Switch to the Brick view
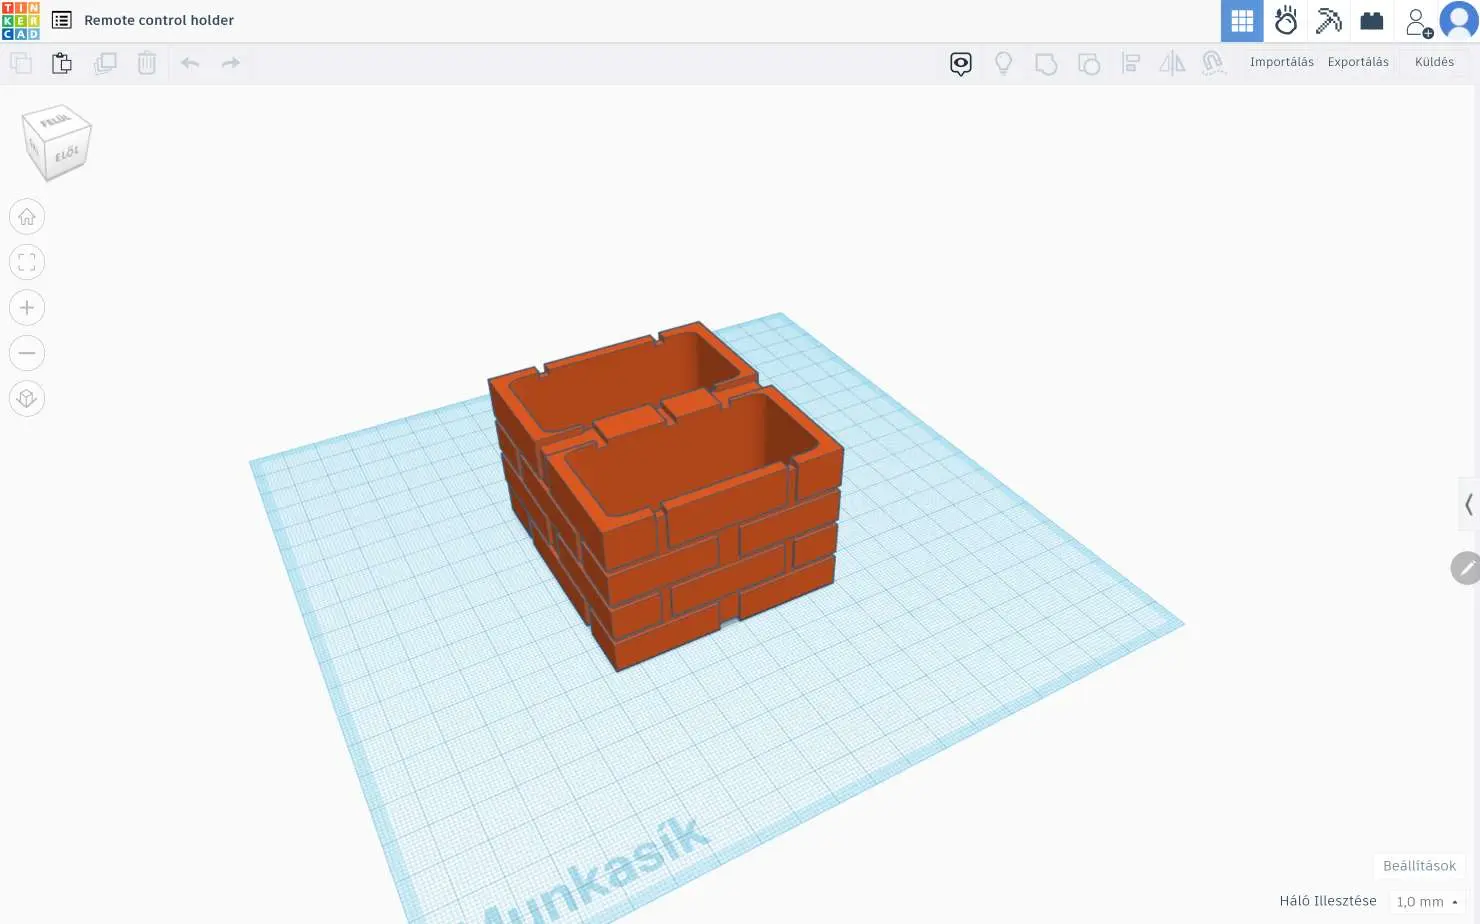Screen dimensions: 1480x924 (x=1371, y=20)
